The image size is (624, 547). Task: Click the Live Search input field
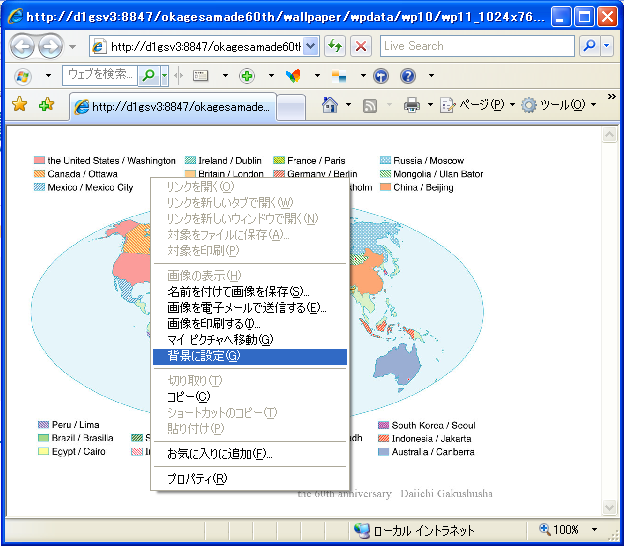(475, 46)
